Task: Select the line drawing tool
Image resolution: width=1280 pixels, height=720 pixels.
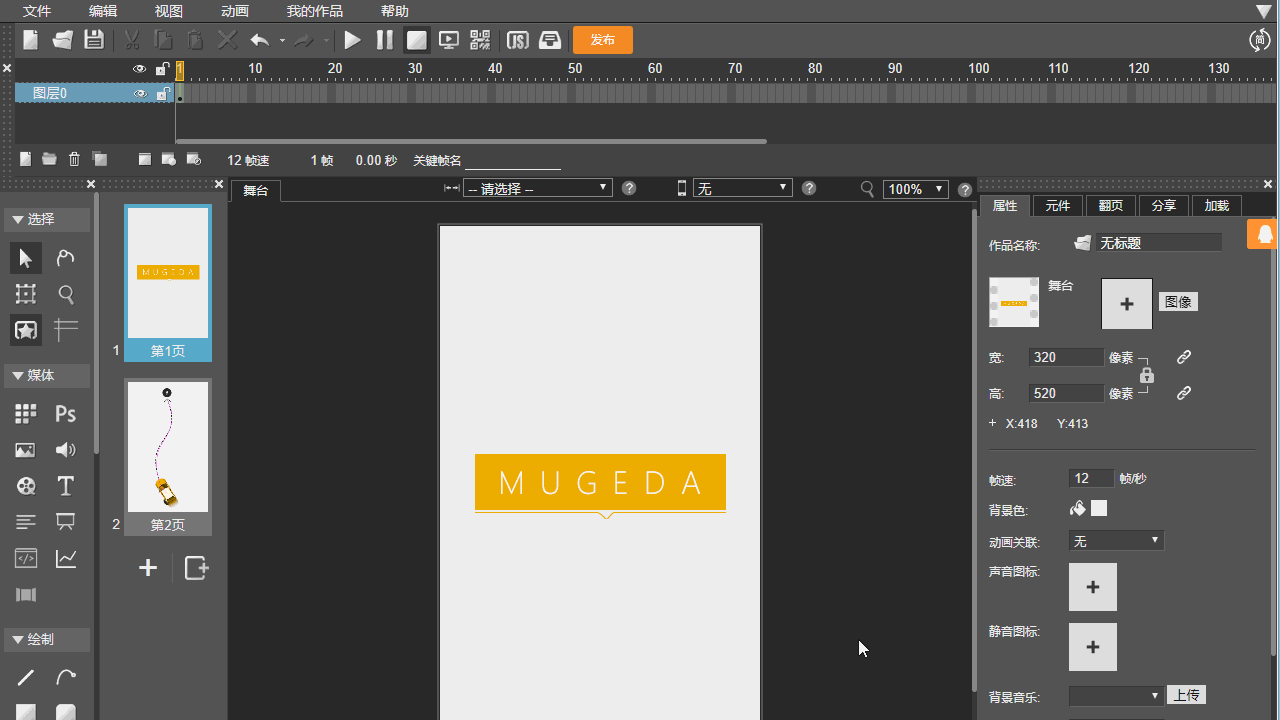Action: pyautogui.click(x=26, y=678)
